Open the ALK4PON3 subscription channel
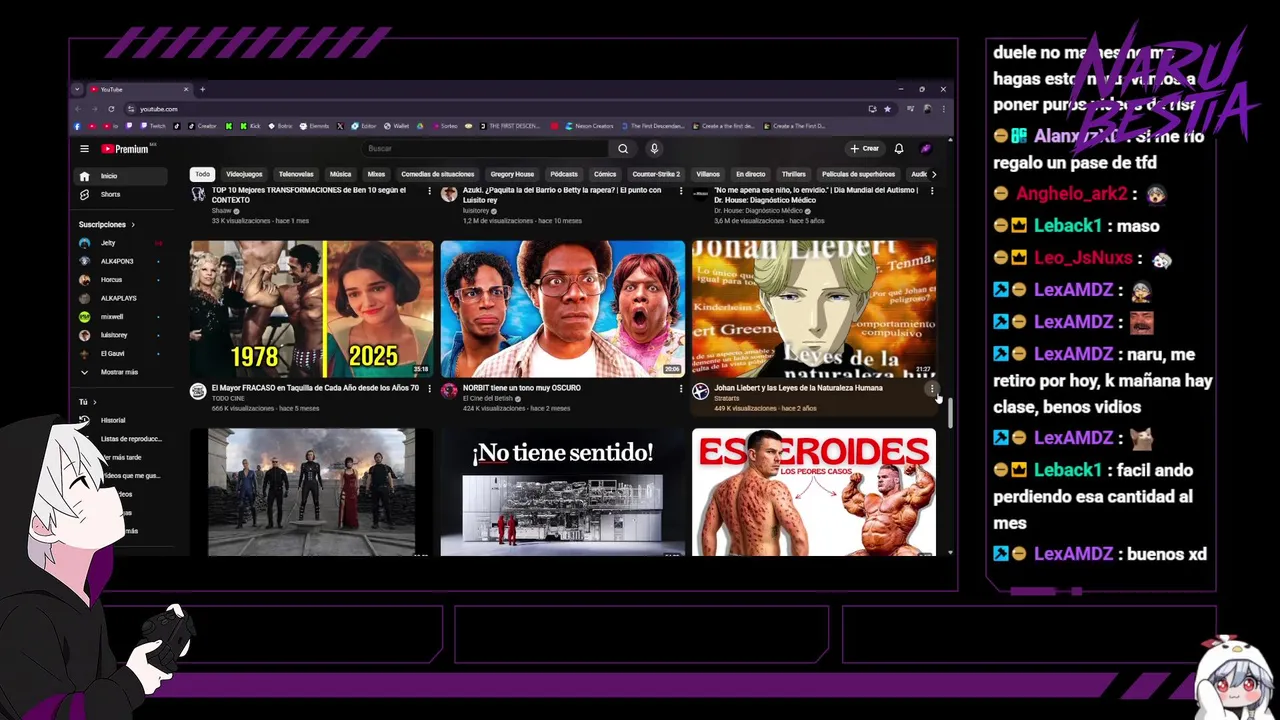Image resolution: width=1280 pixels, height=720 pixels. (x=121, y=261)
